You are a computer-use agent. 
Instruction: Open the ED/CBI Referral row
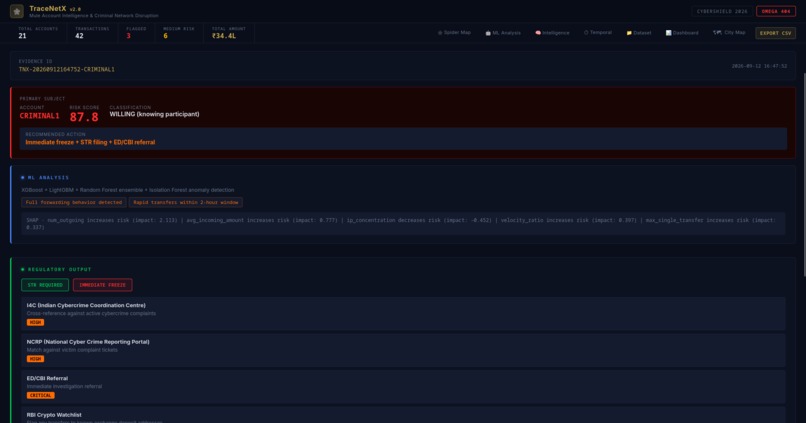coord(404,387)
